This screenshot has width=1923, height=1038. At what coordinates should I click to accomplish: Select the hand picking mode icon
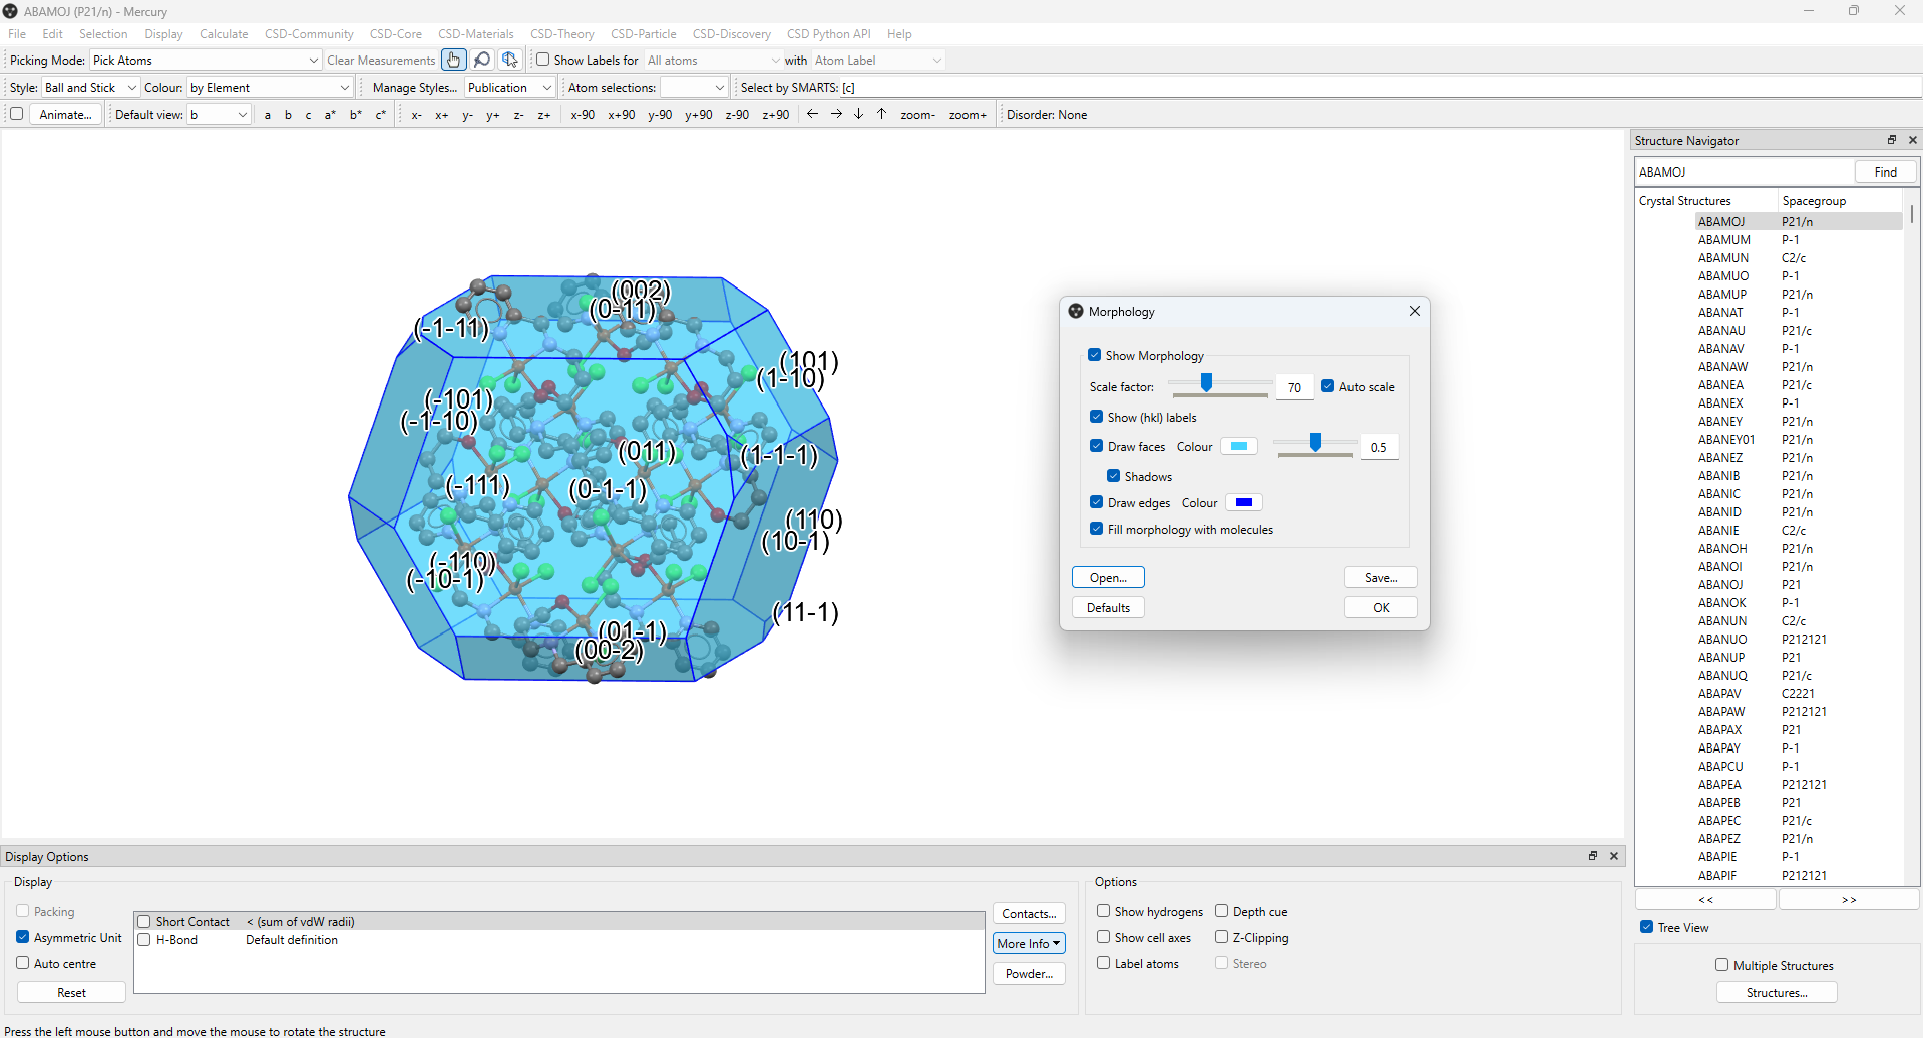453,60
